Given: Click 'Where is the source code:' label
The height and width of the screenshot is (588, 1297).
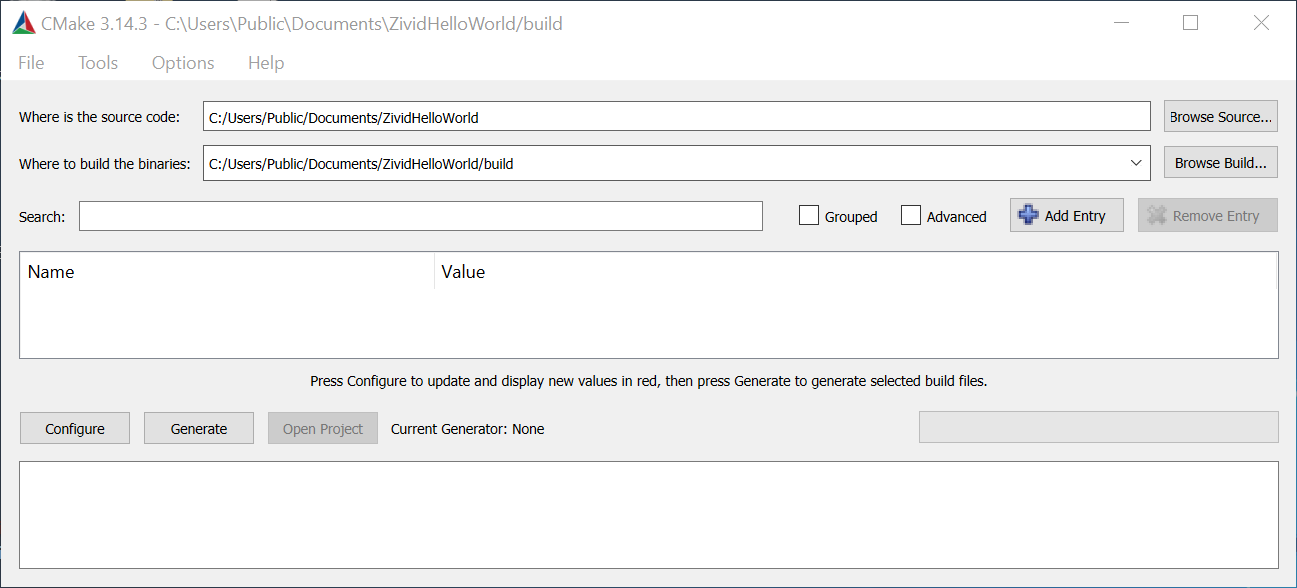Looking at the screenshot, I should point(100,117).
